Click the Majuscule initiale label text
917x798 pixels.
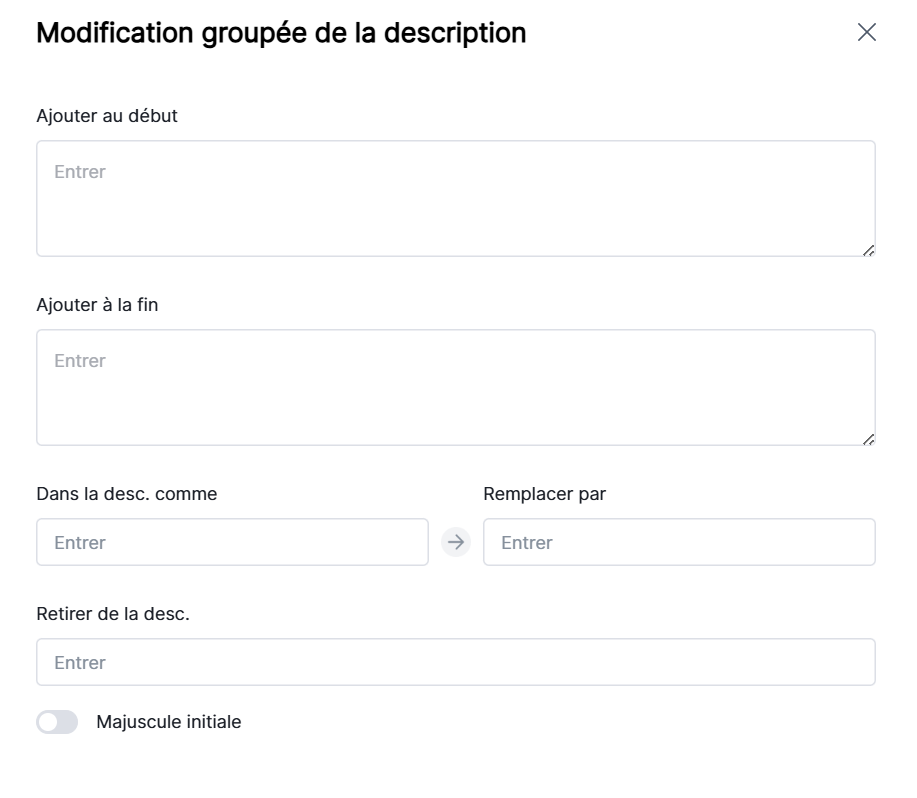169,722
